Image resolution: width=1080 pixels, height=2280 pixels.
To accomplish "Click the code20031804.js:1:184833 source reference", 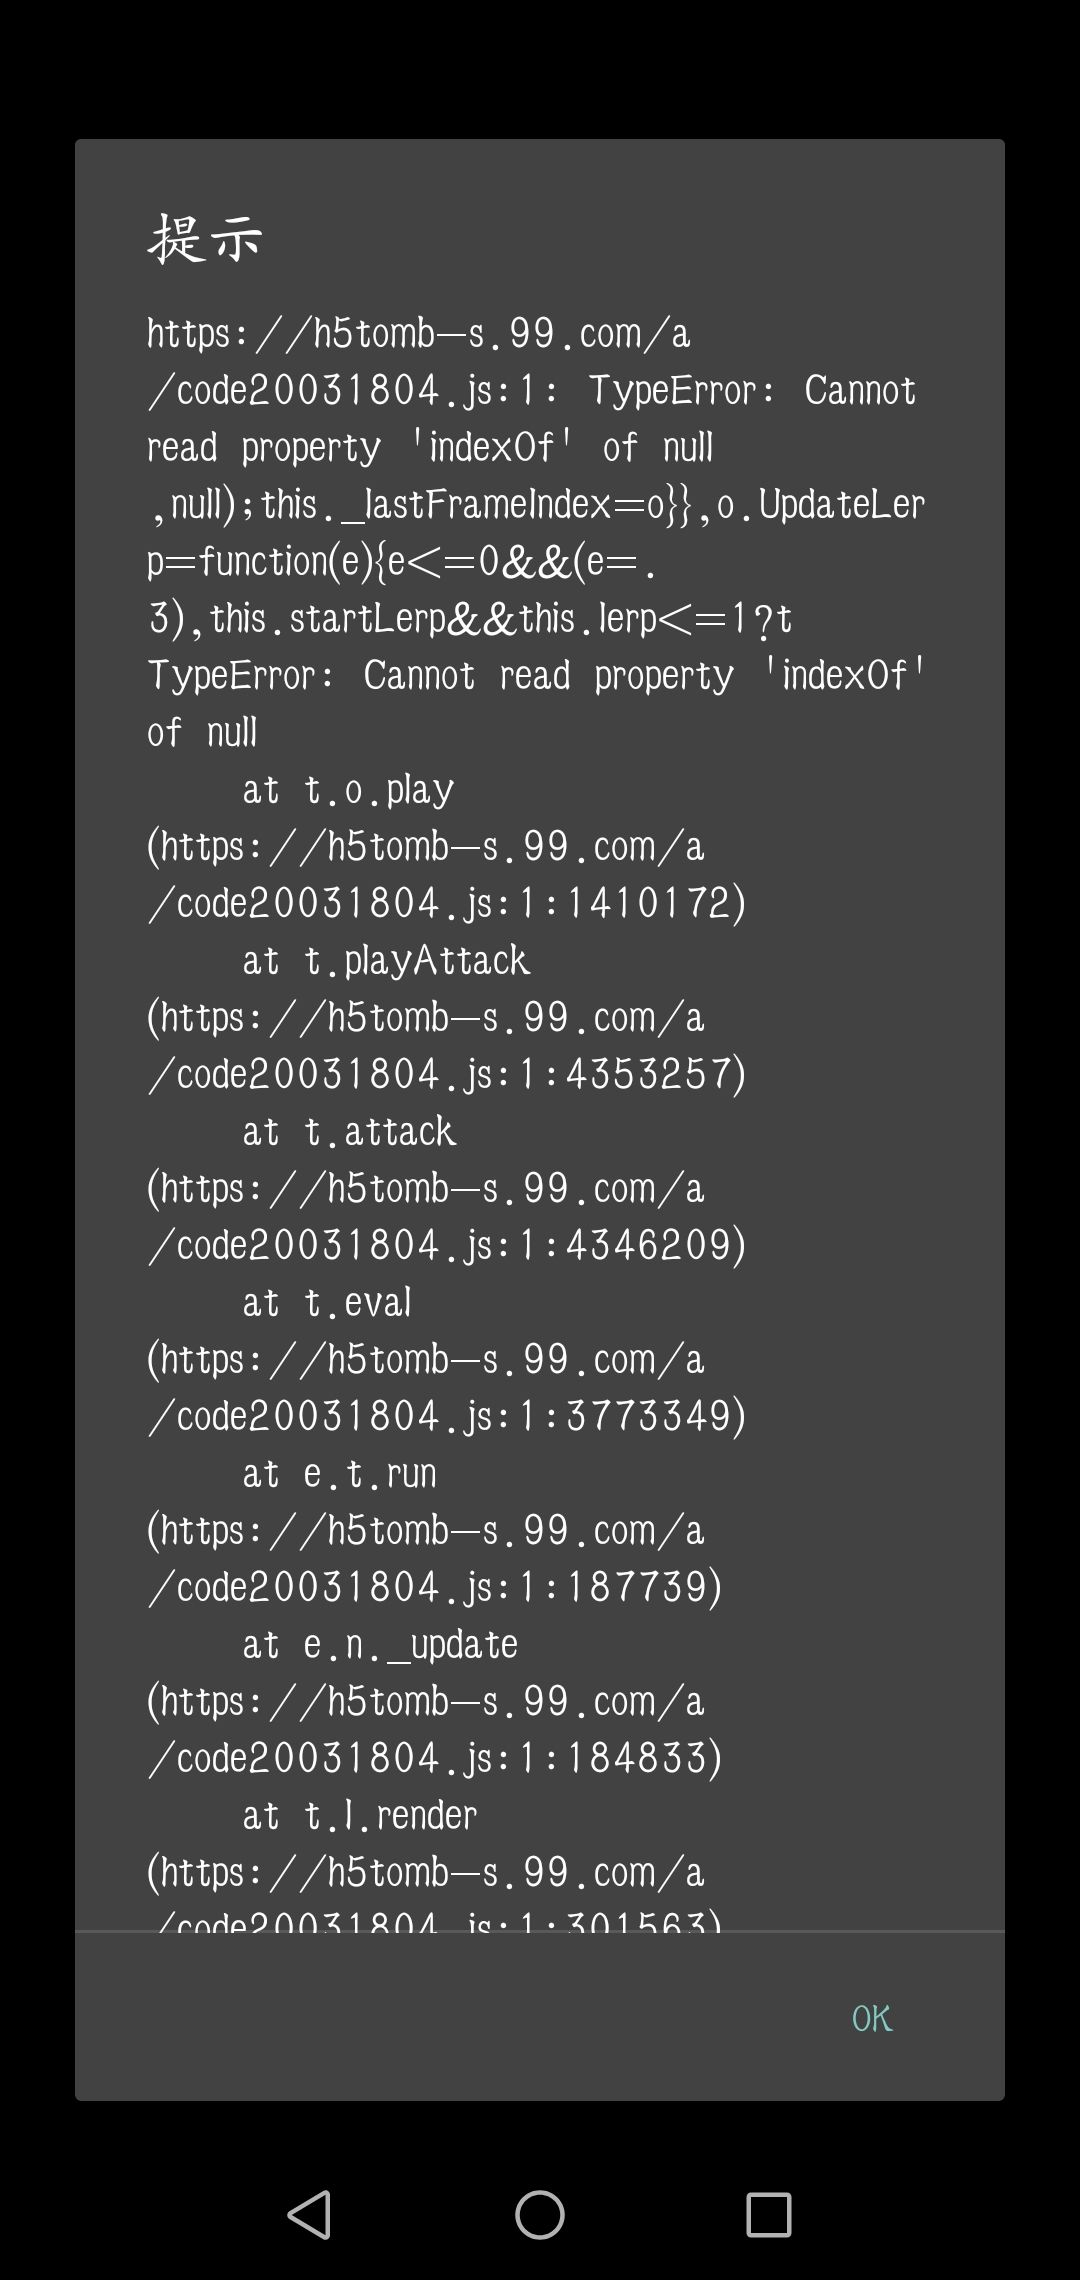I will pyautogui.click(x=435, y=1759).
